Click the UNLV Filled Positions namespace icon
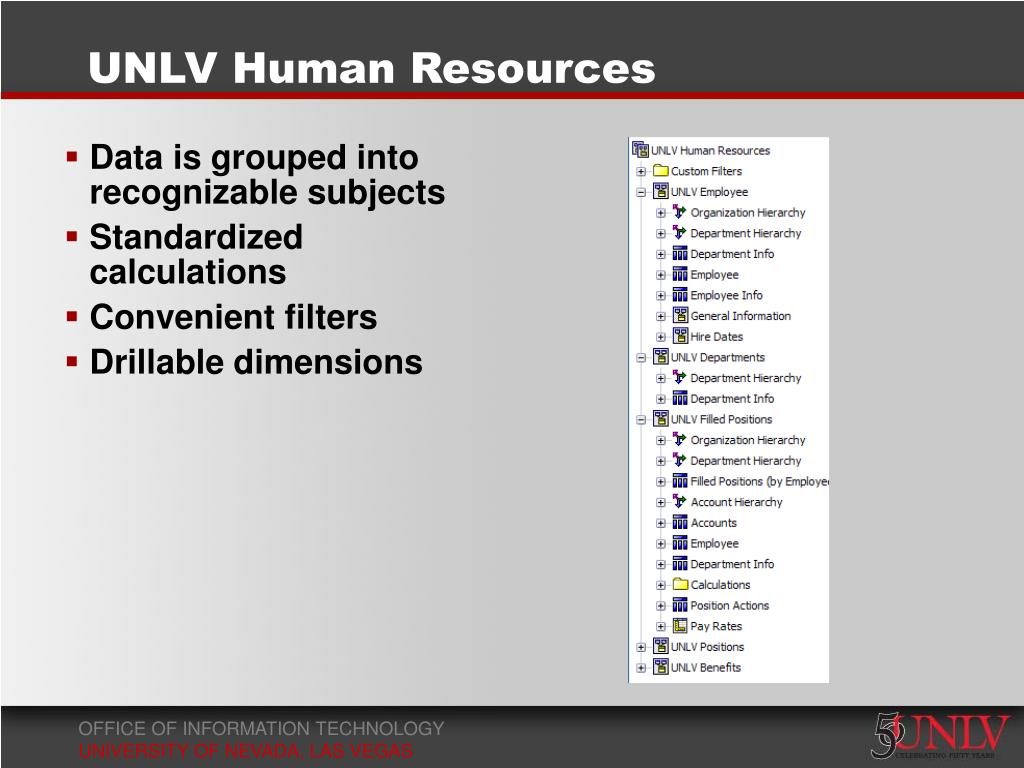 click(x=661, y=419)
